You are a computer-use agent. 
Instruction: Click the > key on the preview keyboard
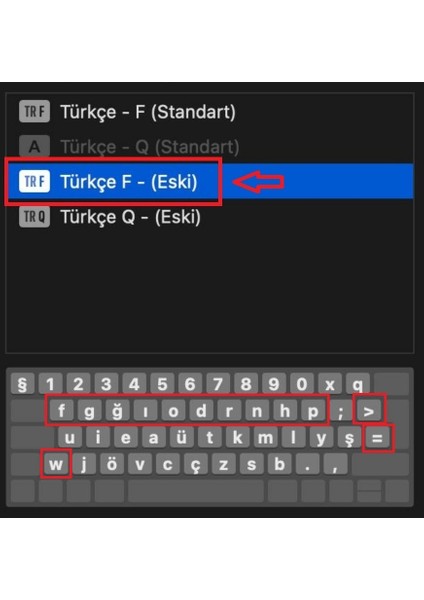tap(369, 411)
